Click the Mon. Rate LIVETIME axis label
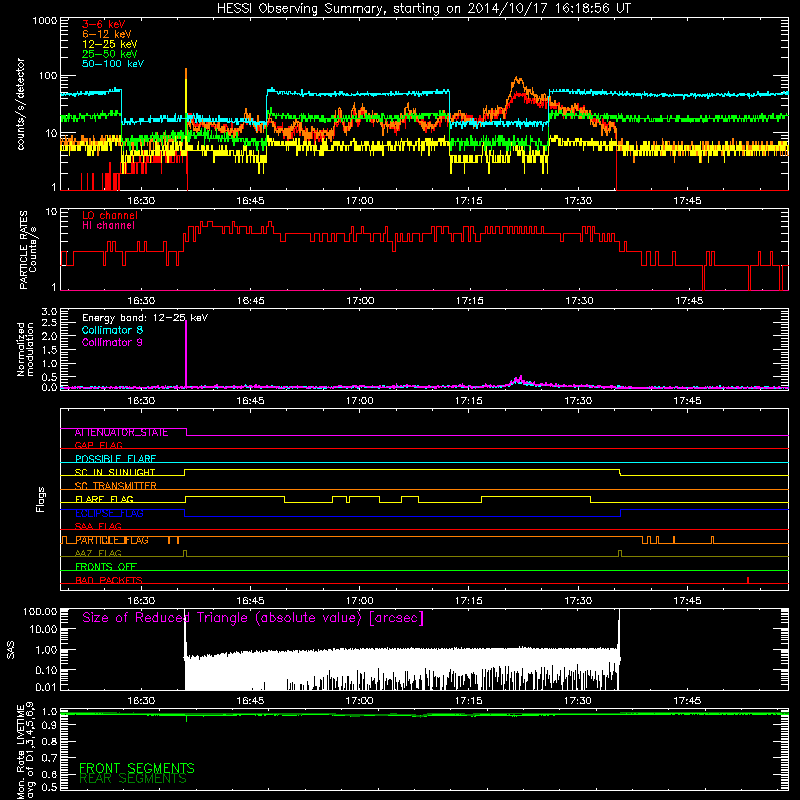The height and width of the screenshot is (800, 800). [26, 750]
